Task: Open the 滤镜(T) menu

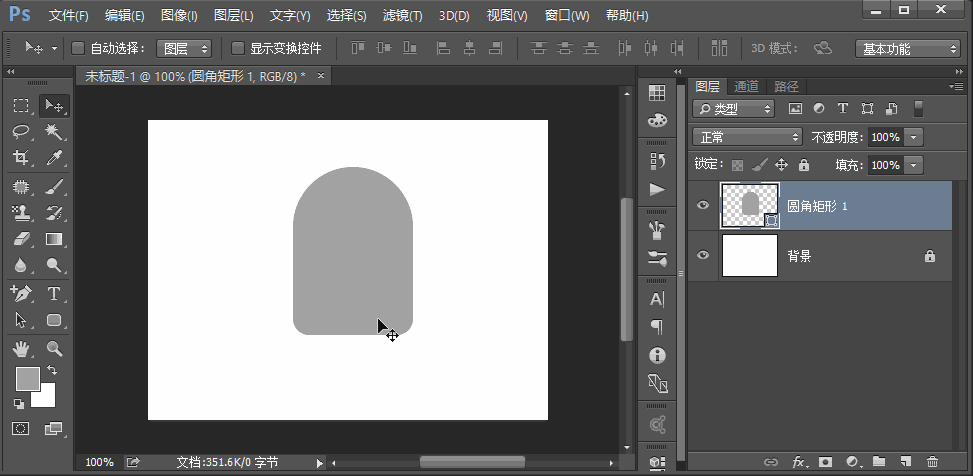Action: coord(402,16)
